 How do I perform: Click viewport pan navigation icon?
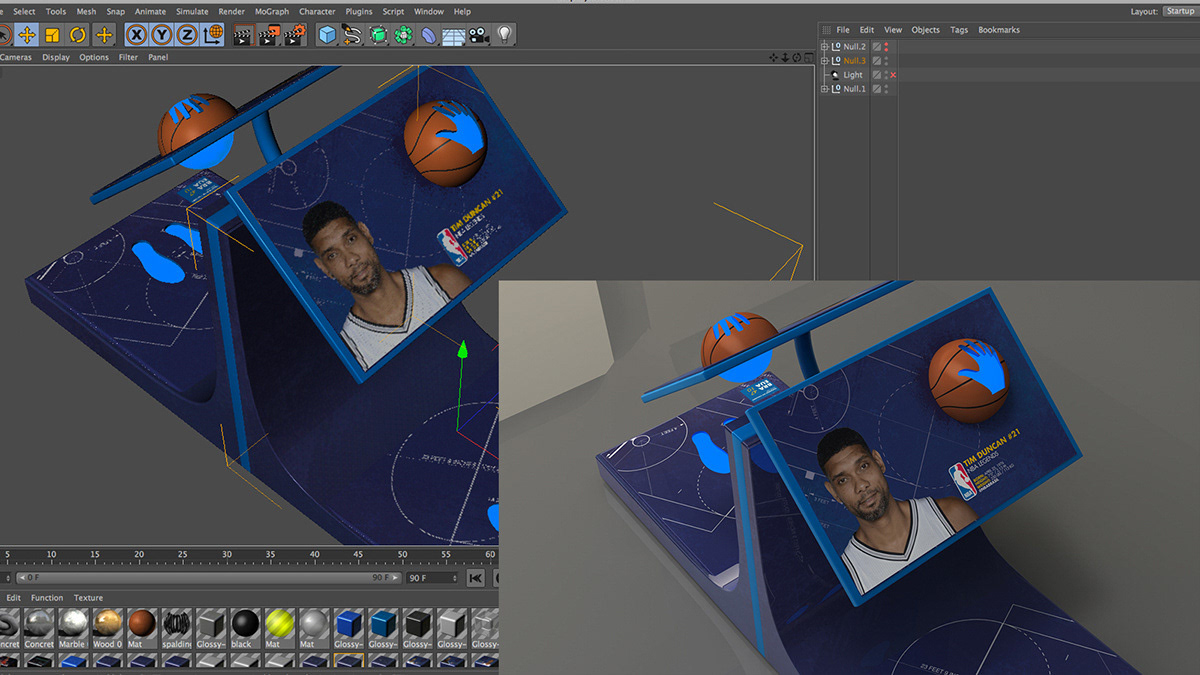point(774,57)
